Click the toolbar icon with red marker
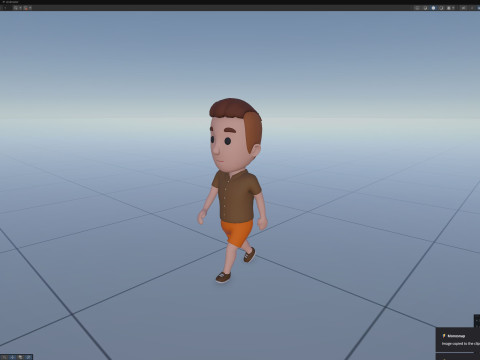 (x=26, y=8)
